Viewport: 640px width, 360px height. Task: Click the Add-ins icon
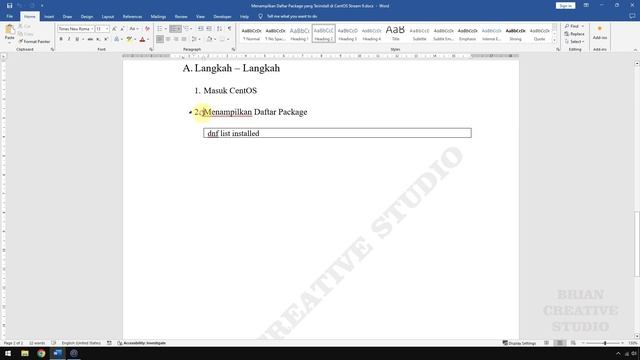click(x=600, y=33)
